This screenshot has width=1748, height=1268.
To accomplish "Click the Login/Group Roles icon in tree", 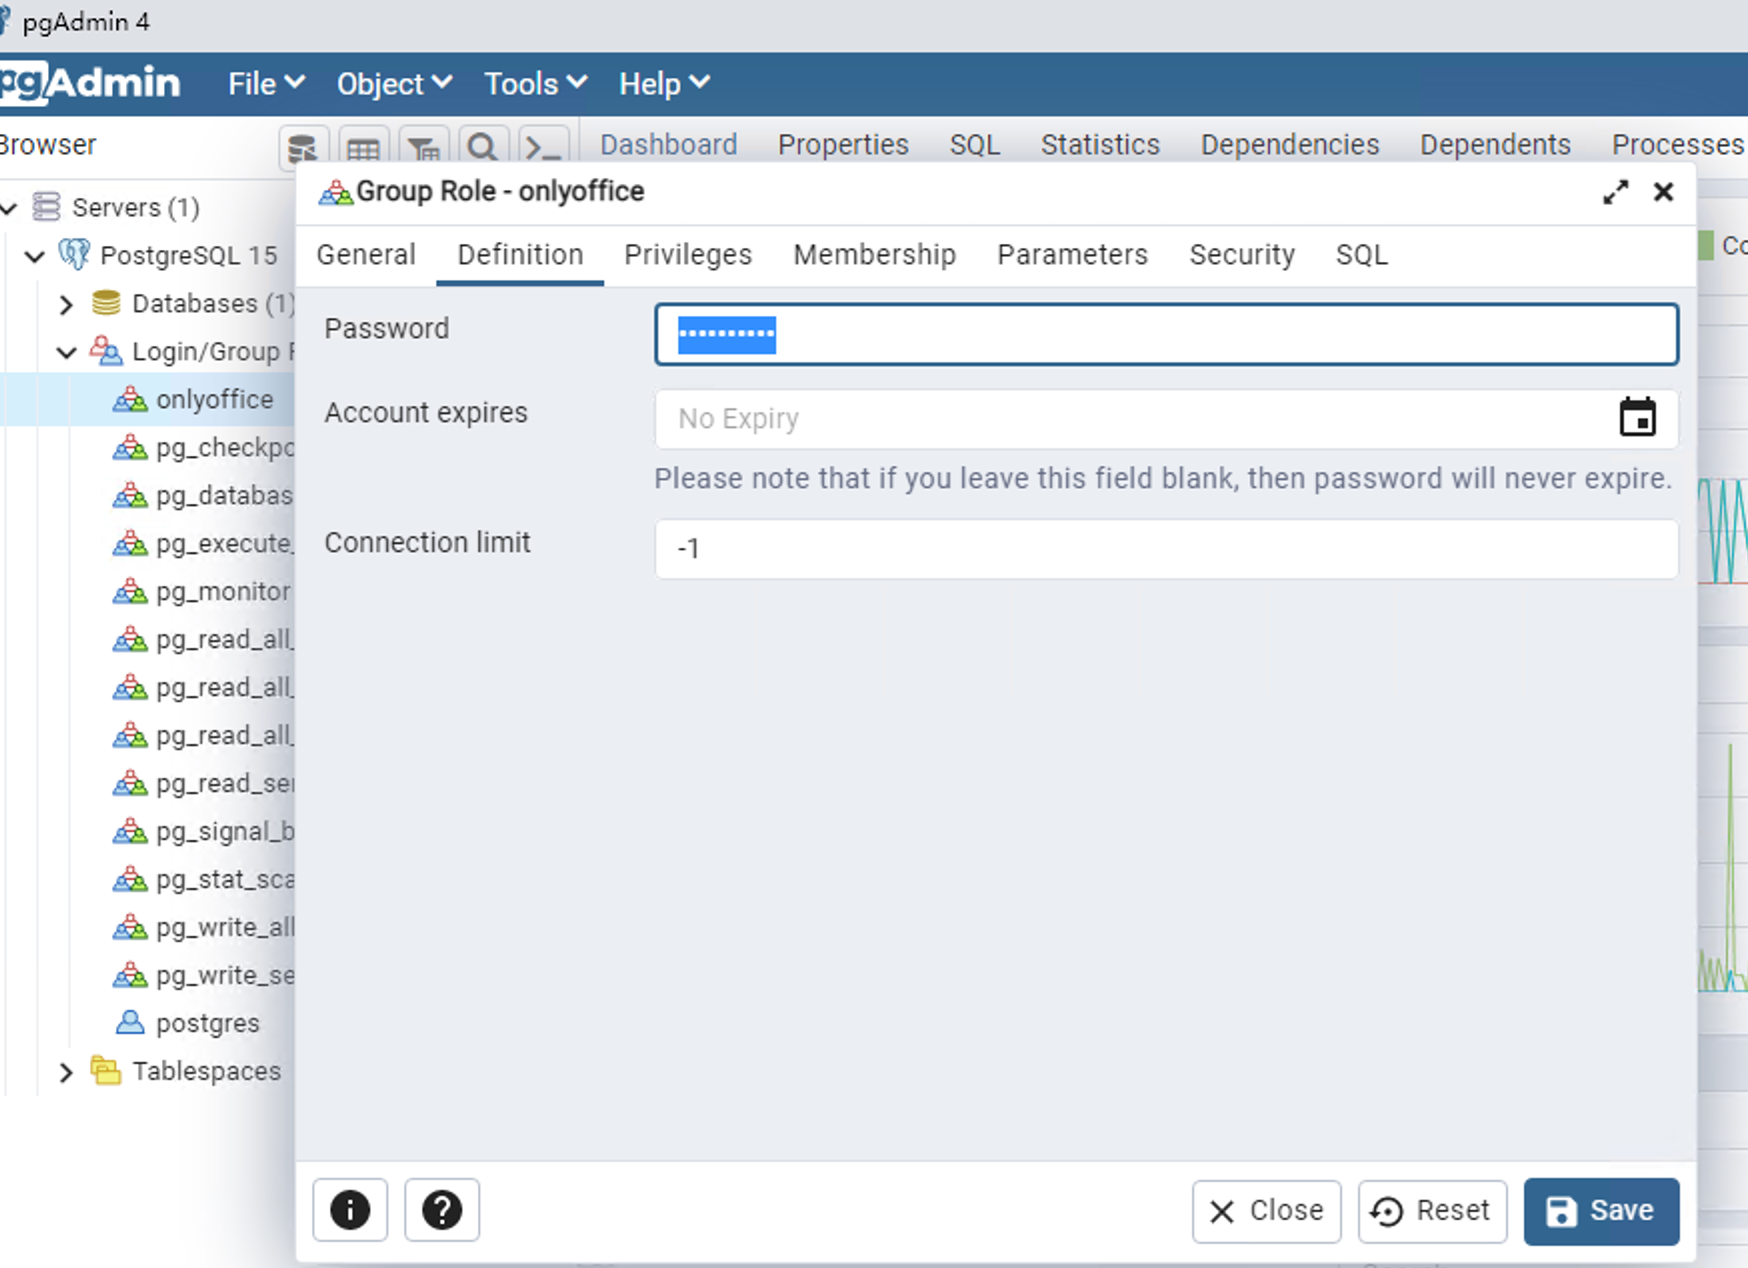I will [x=106, y=351].
